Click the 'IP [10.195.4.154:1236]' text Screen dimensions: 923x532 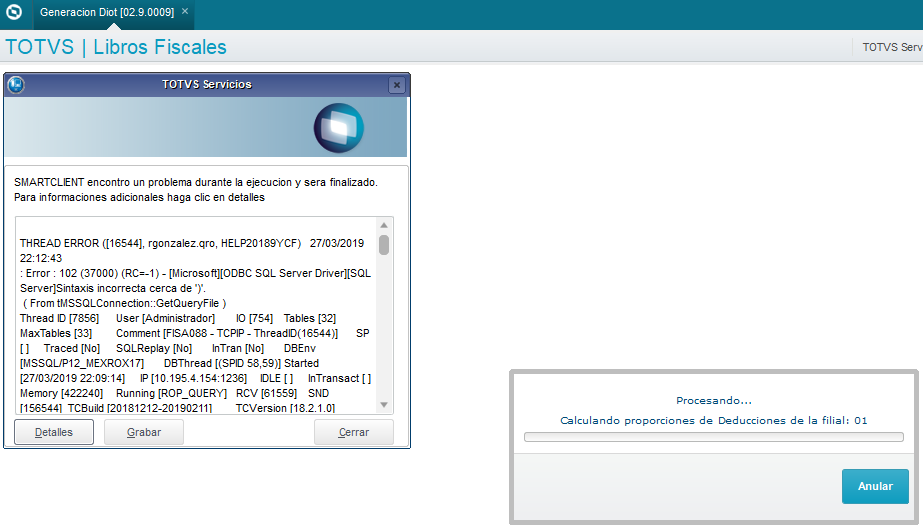[193, 378]
